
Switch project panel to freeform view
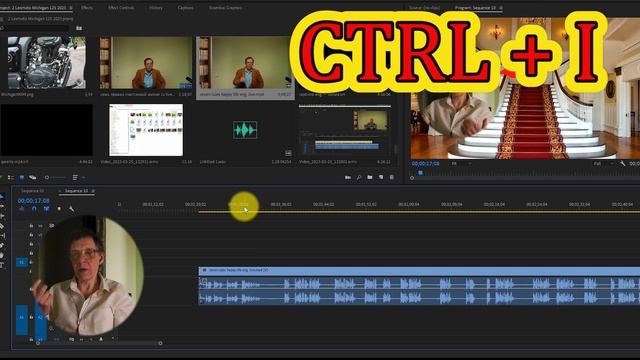(32, 177)
